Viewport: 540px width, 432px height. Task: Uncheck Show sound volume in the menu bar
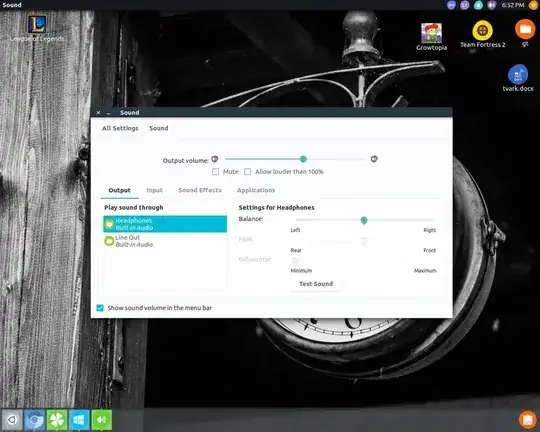[100, 308]
